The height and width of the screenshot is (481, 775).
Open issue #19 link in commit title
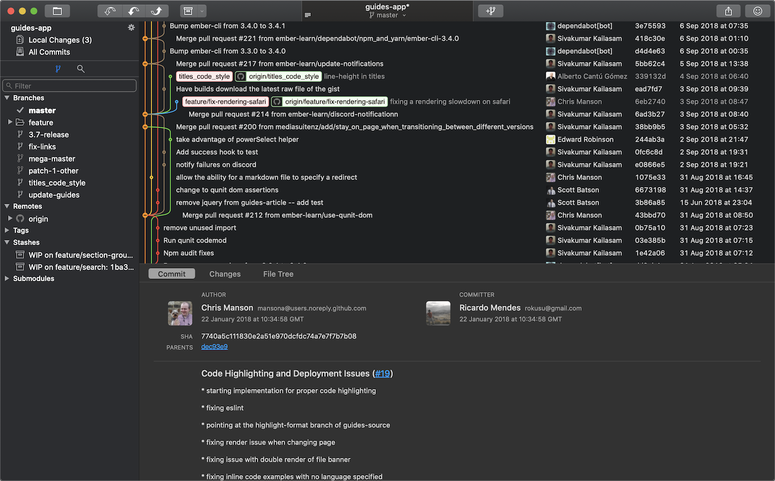tap(382, 374)
